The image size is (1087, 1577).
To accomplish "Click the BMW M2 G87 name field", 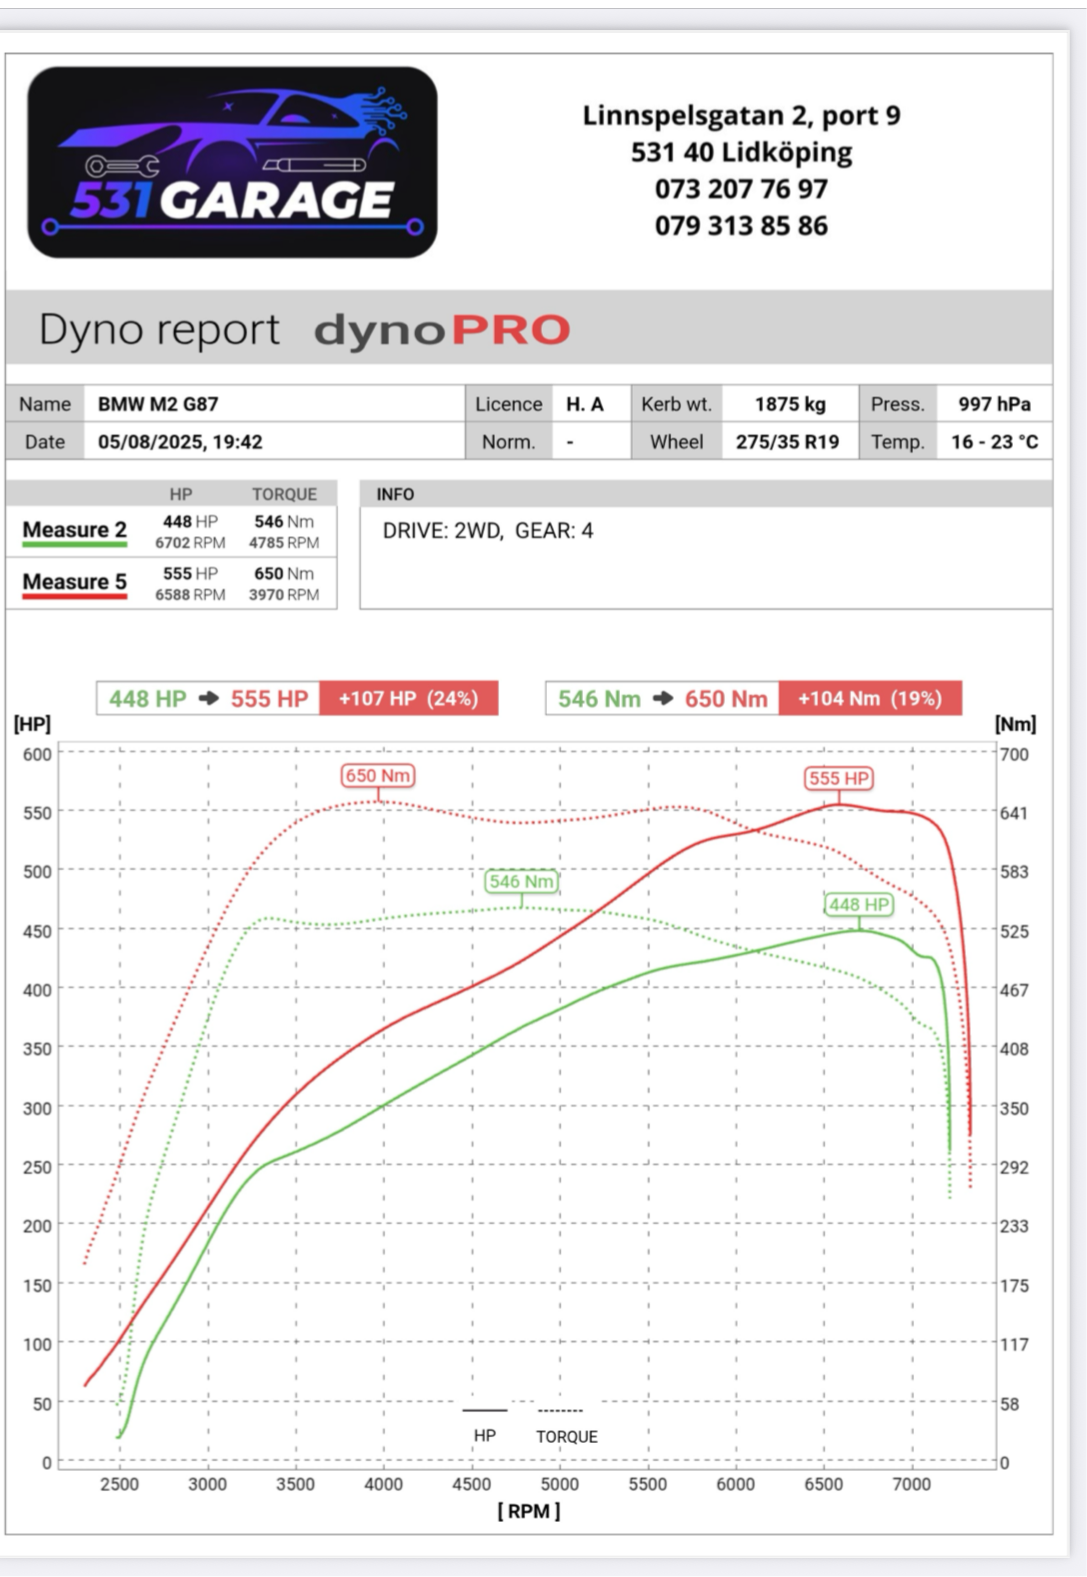I will [x=158, y=404].
